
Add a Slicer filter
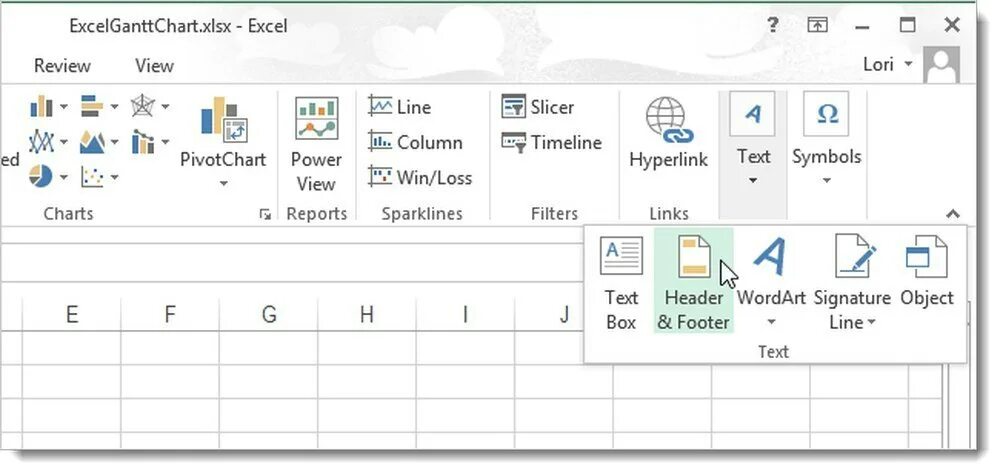tap(538, 107)
